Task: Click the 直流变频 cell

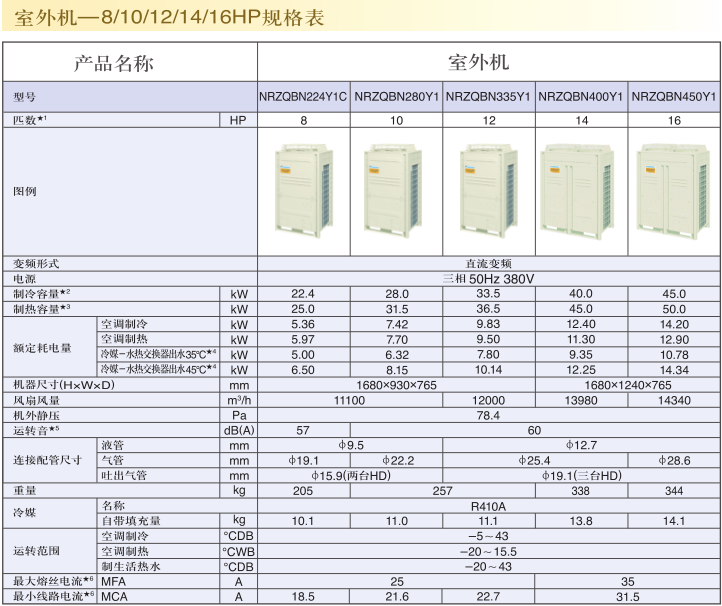Action: pyautogui.click(x=489, y=264)
